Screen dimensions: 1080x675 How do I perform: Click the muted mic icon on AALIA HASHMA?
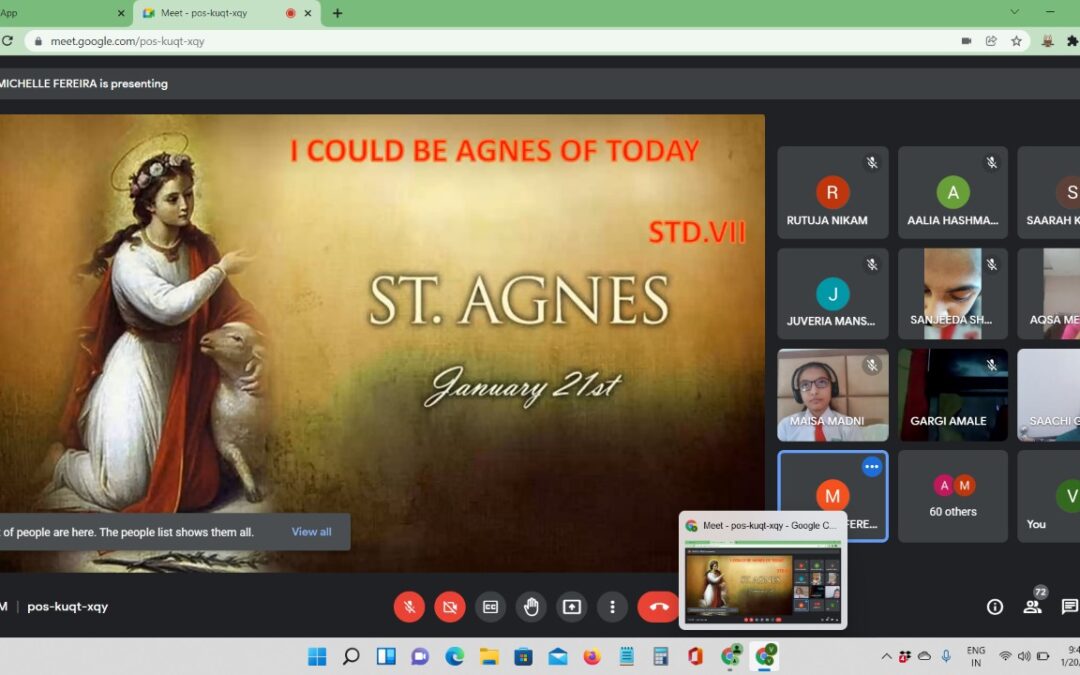click(x=991, y=163)
